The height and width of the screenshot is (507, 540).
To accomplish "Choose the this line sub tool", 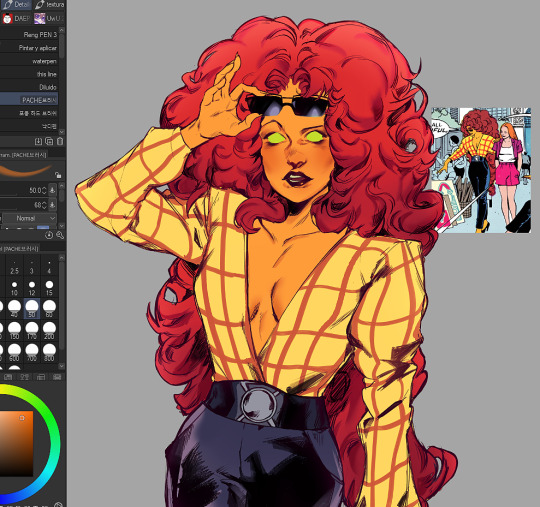I will [x=29, y=74].
